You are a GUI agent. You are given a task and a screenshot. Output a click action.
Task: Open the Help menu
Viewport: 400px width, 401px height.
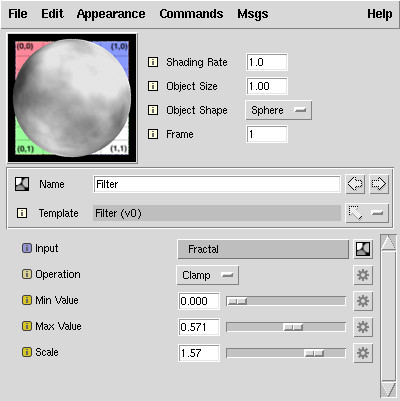pyautogui.click(x=380, y=14)
